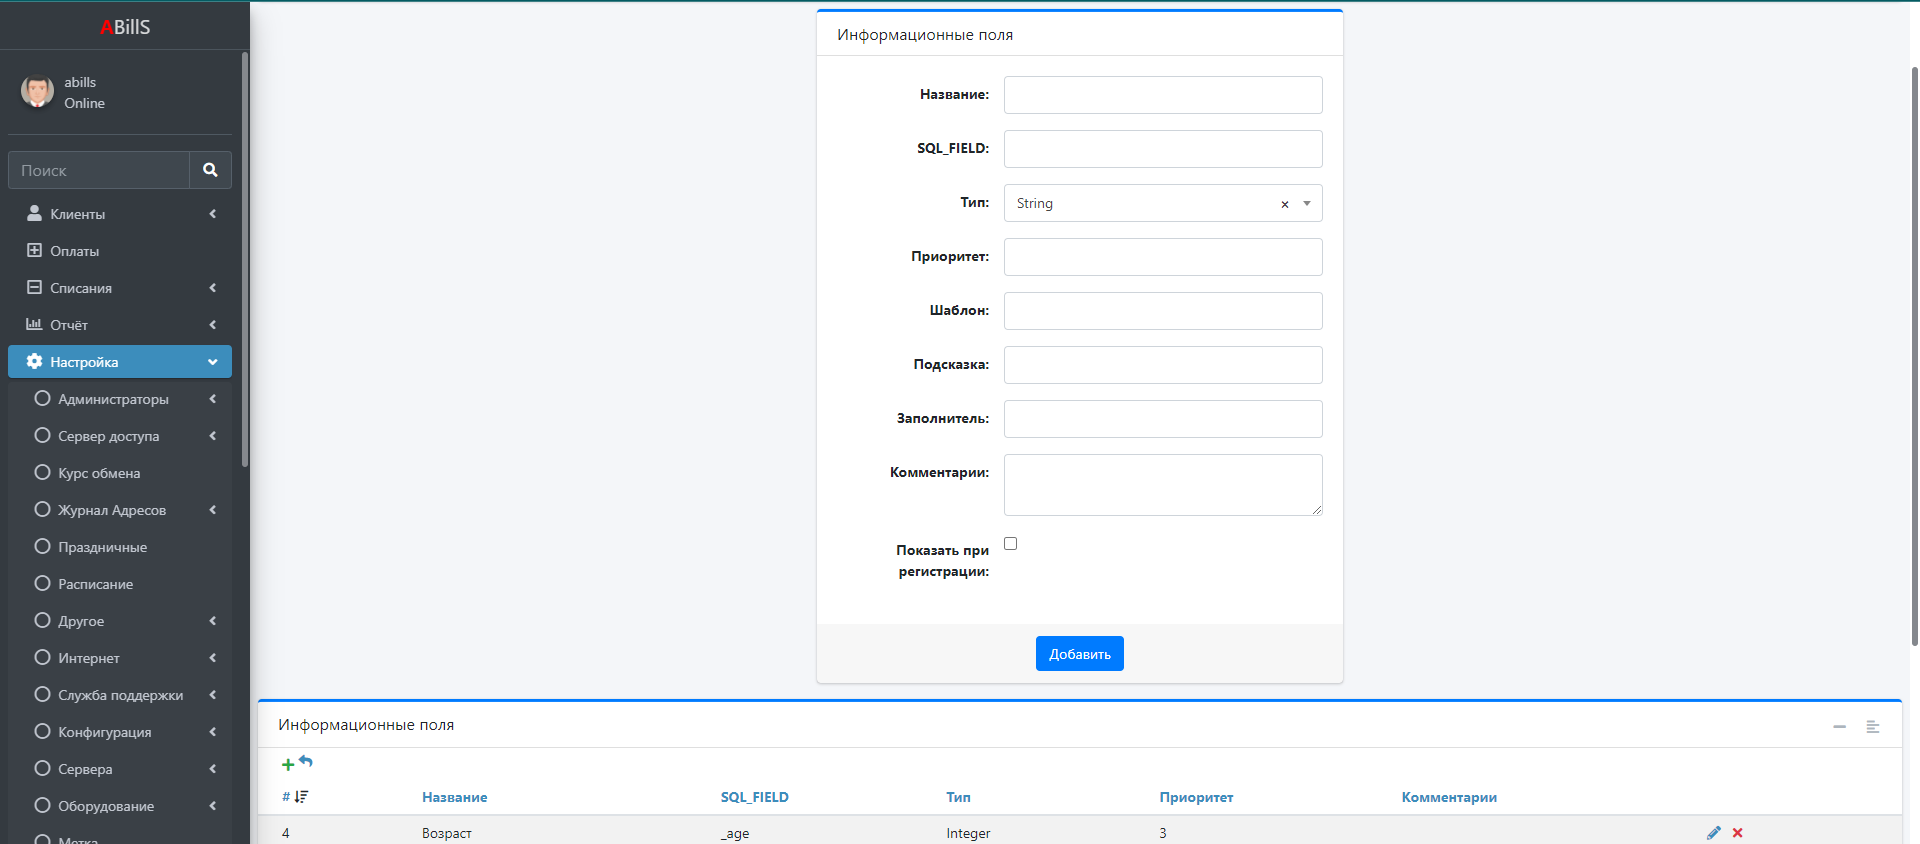1920x844 pixels.
Task: Toggle the Показать при регистрации checkbox
Action: click(x=1010, y=544)
